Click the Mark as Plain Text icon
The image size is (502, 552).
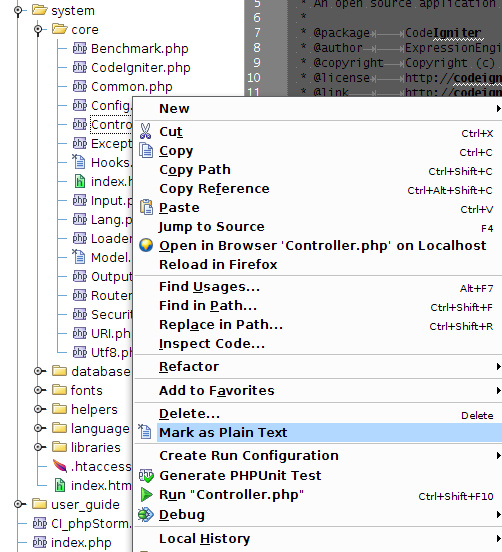click(x=145, y=432)
